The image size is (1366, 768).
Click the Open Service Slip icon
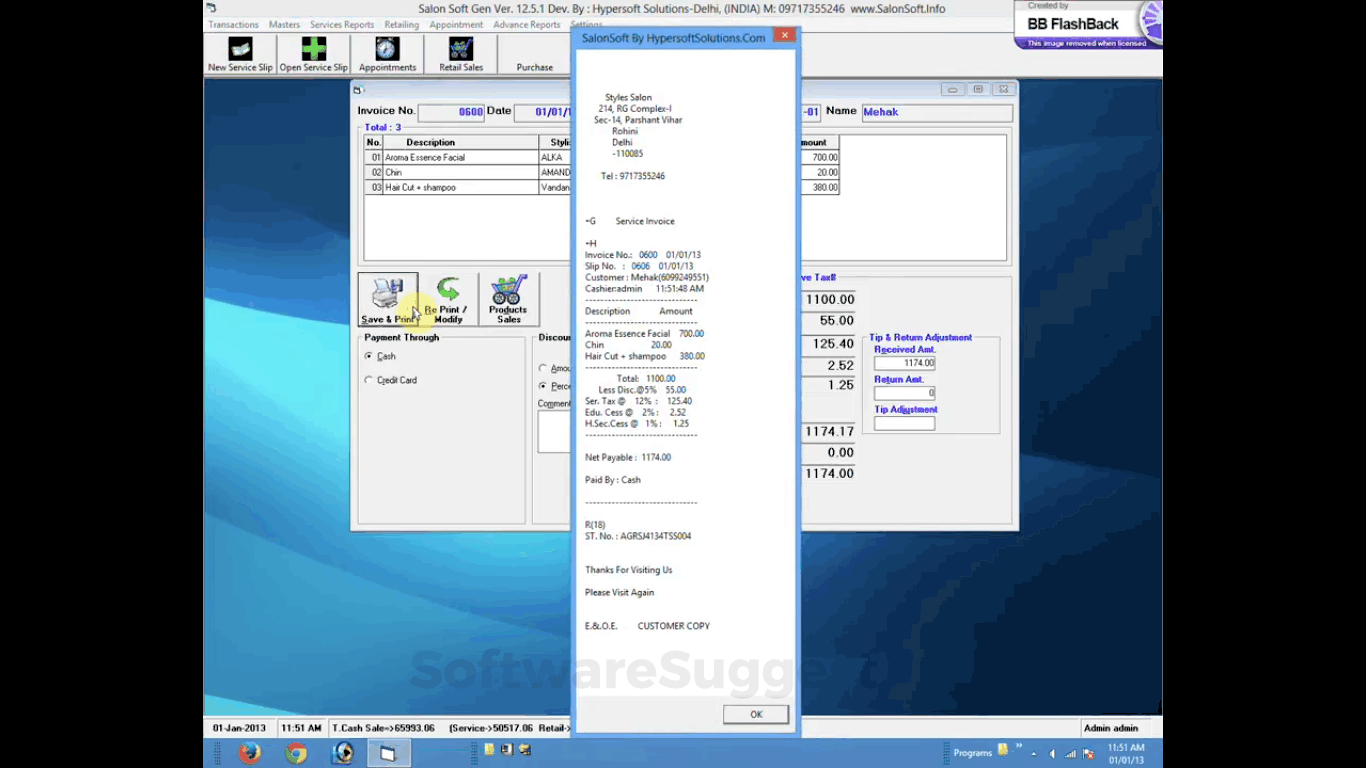313,54
